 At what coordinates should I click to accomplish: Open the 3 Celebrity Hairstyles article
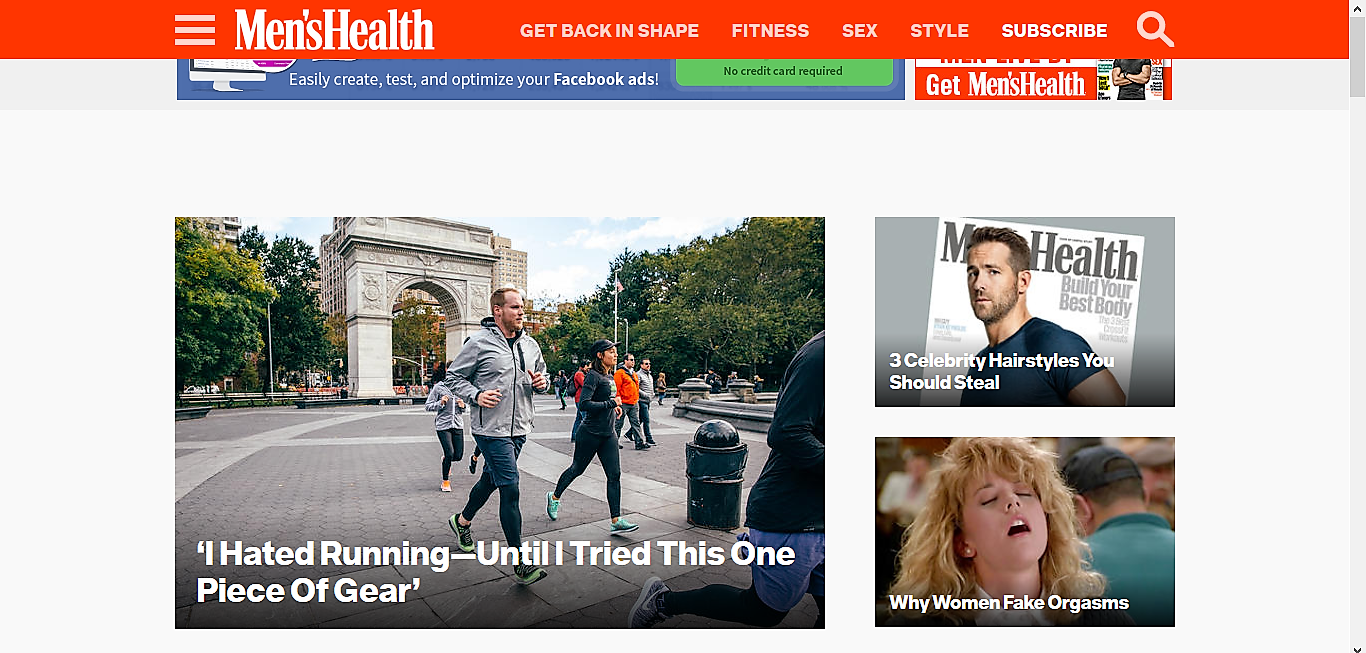(x=1001, y=371)
